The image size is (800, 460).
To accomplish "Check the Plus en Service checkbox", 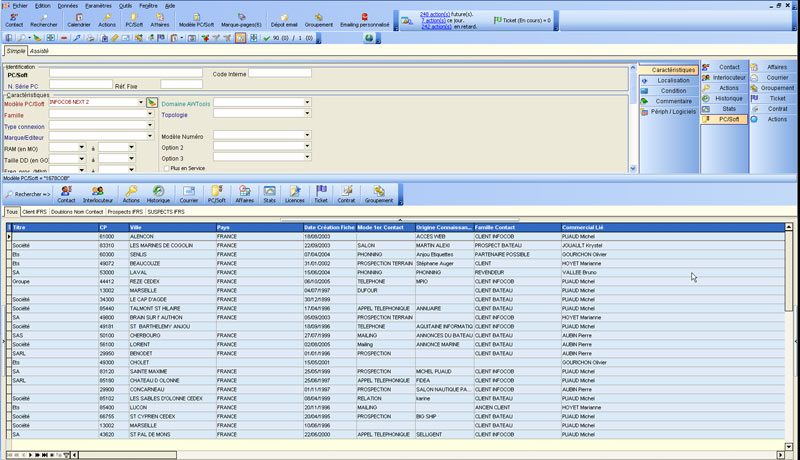I will pos(166,168).
